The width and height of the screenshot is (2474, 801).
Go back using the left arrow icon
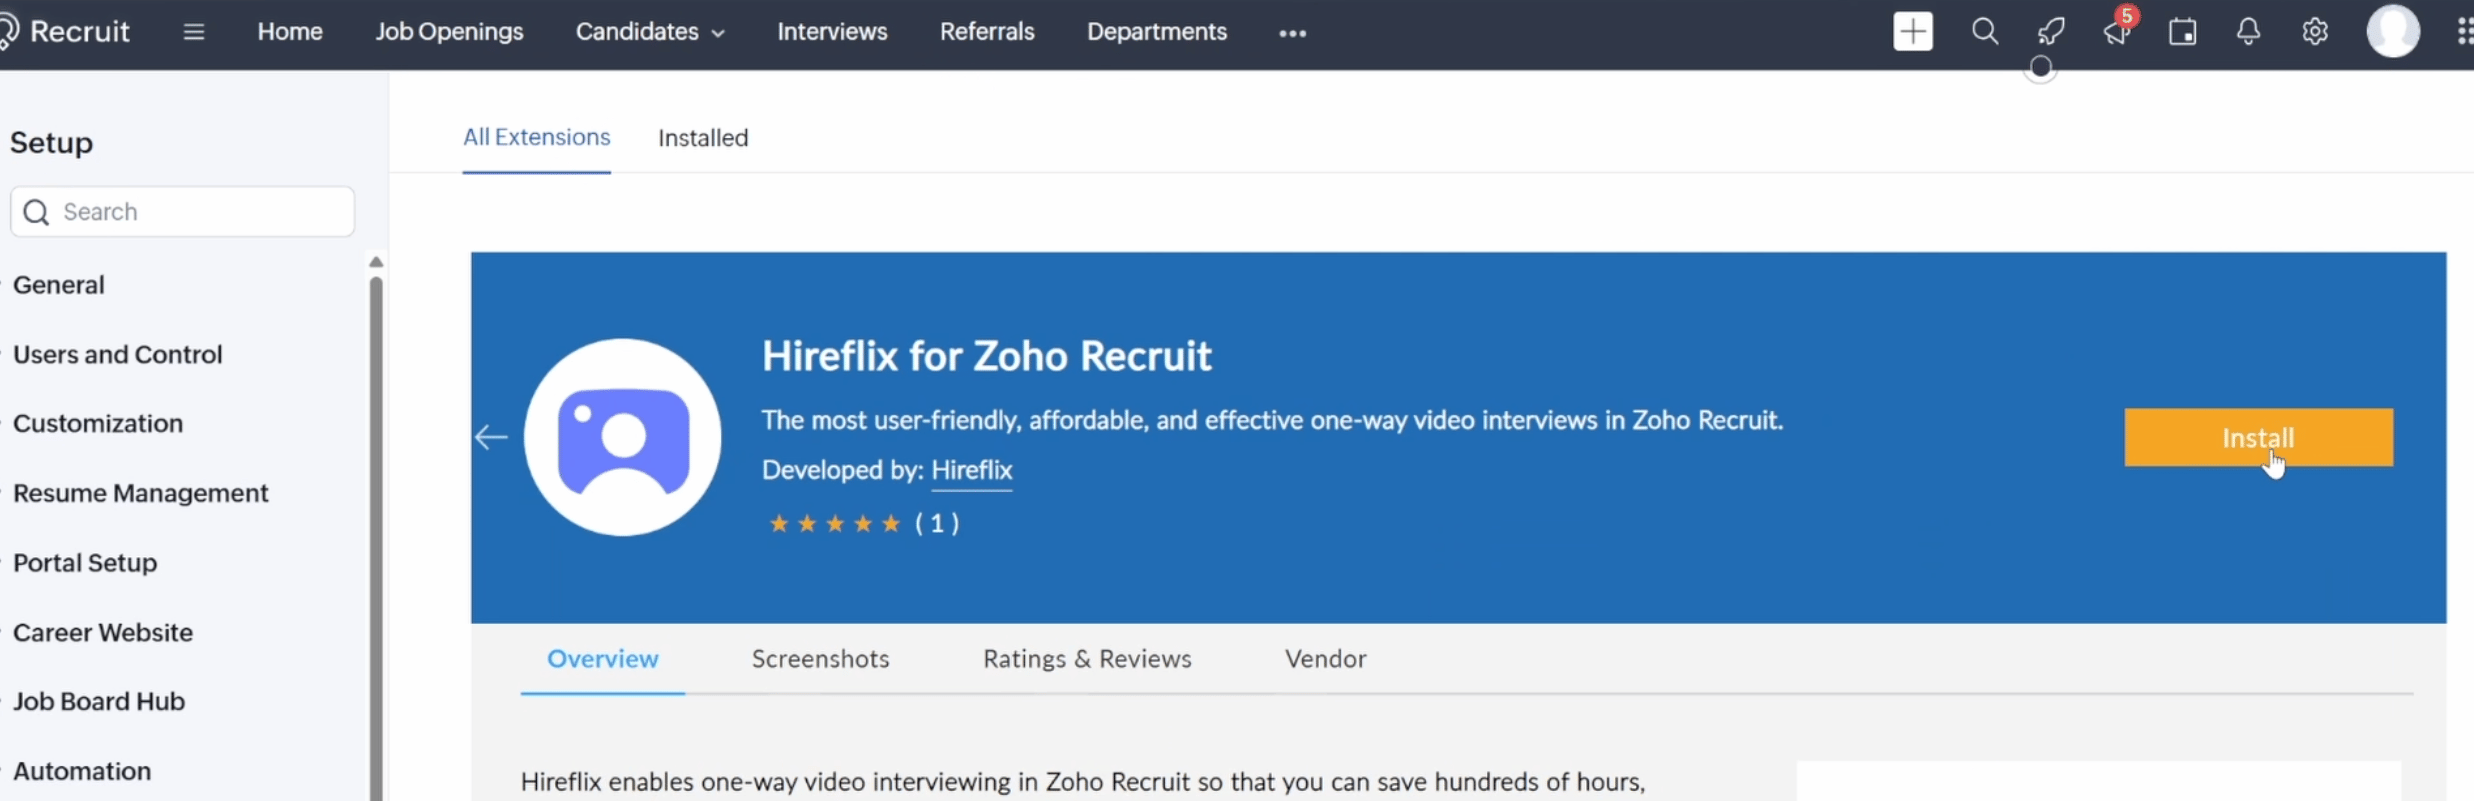pyautogui.click(x=491, y=437)
